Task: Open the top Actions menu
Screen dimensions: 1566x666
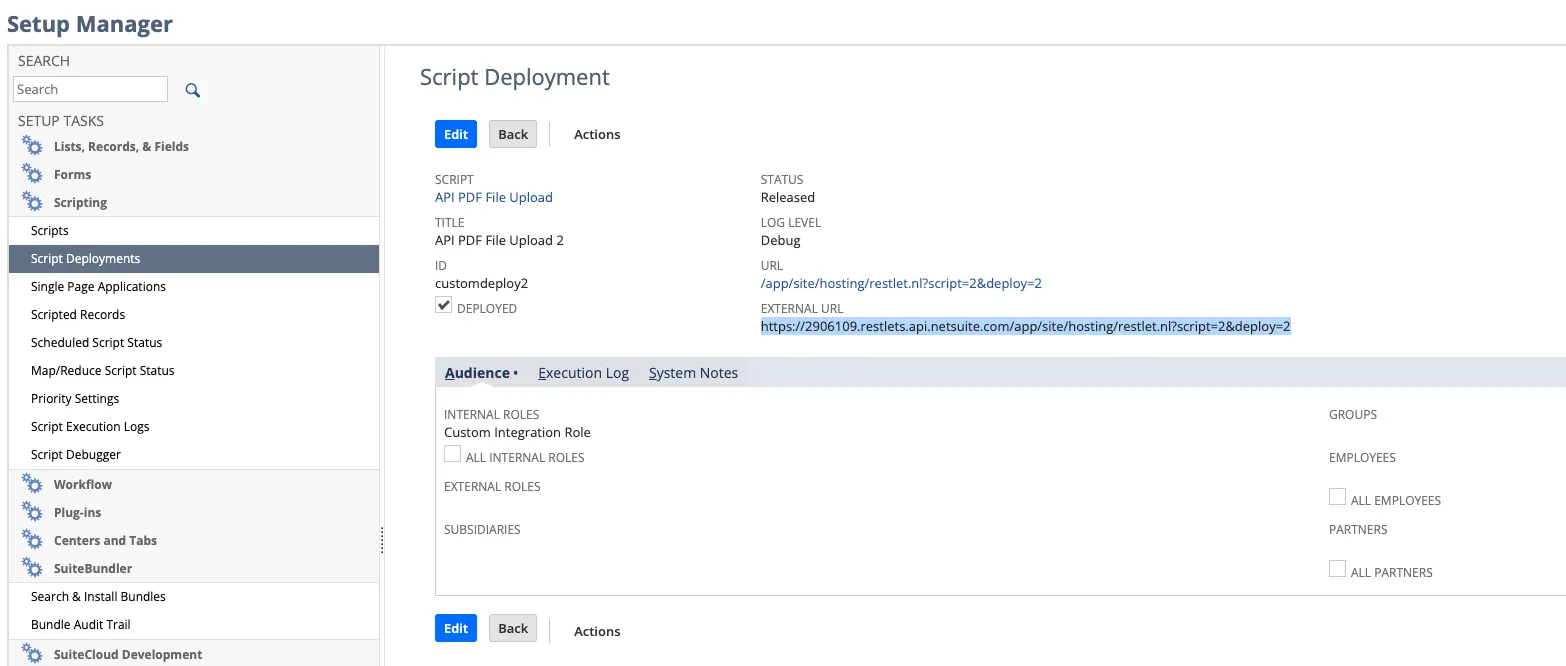Action: [597, 134]
